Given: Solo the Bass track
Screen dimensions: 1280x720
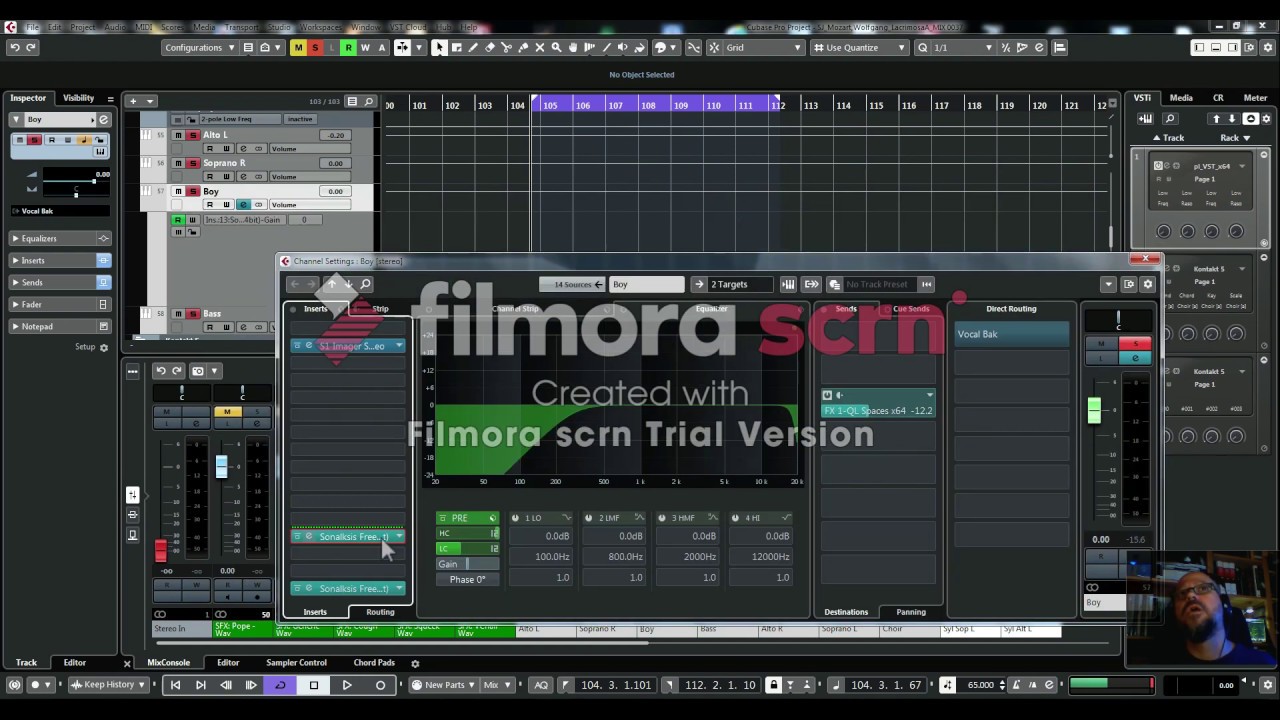Looking at the screenshot, I should [x=193, y=314].
